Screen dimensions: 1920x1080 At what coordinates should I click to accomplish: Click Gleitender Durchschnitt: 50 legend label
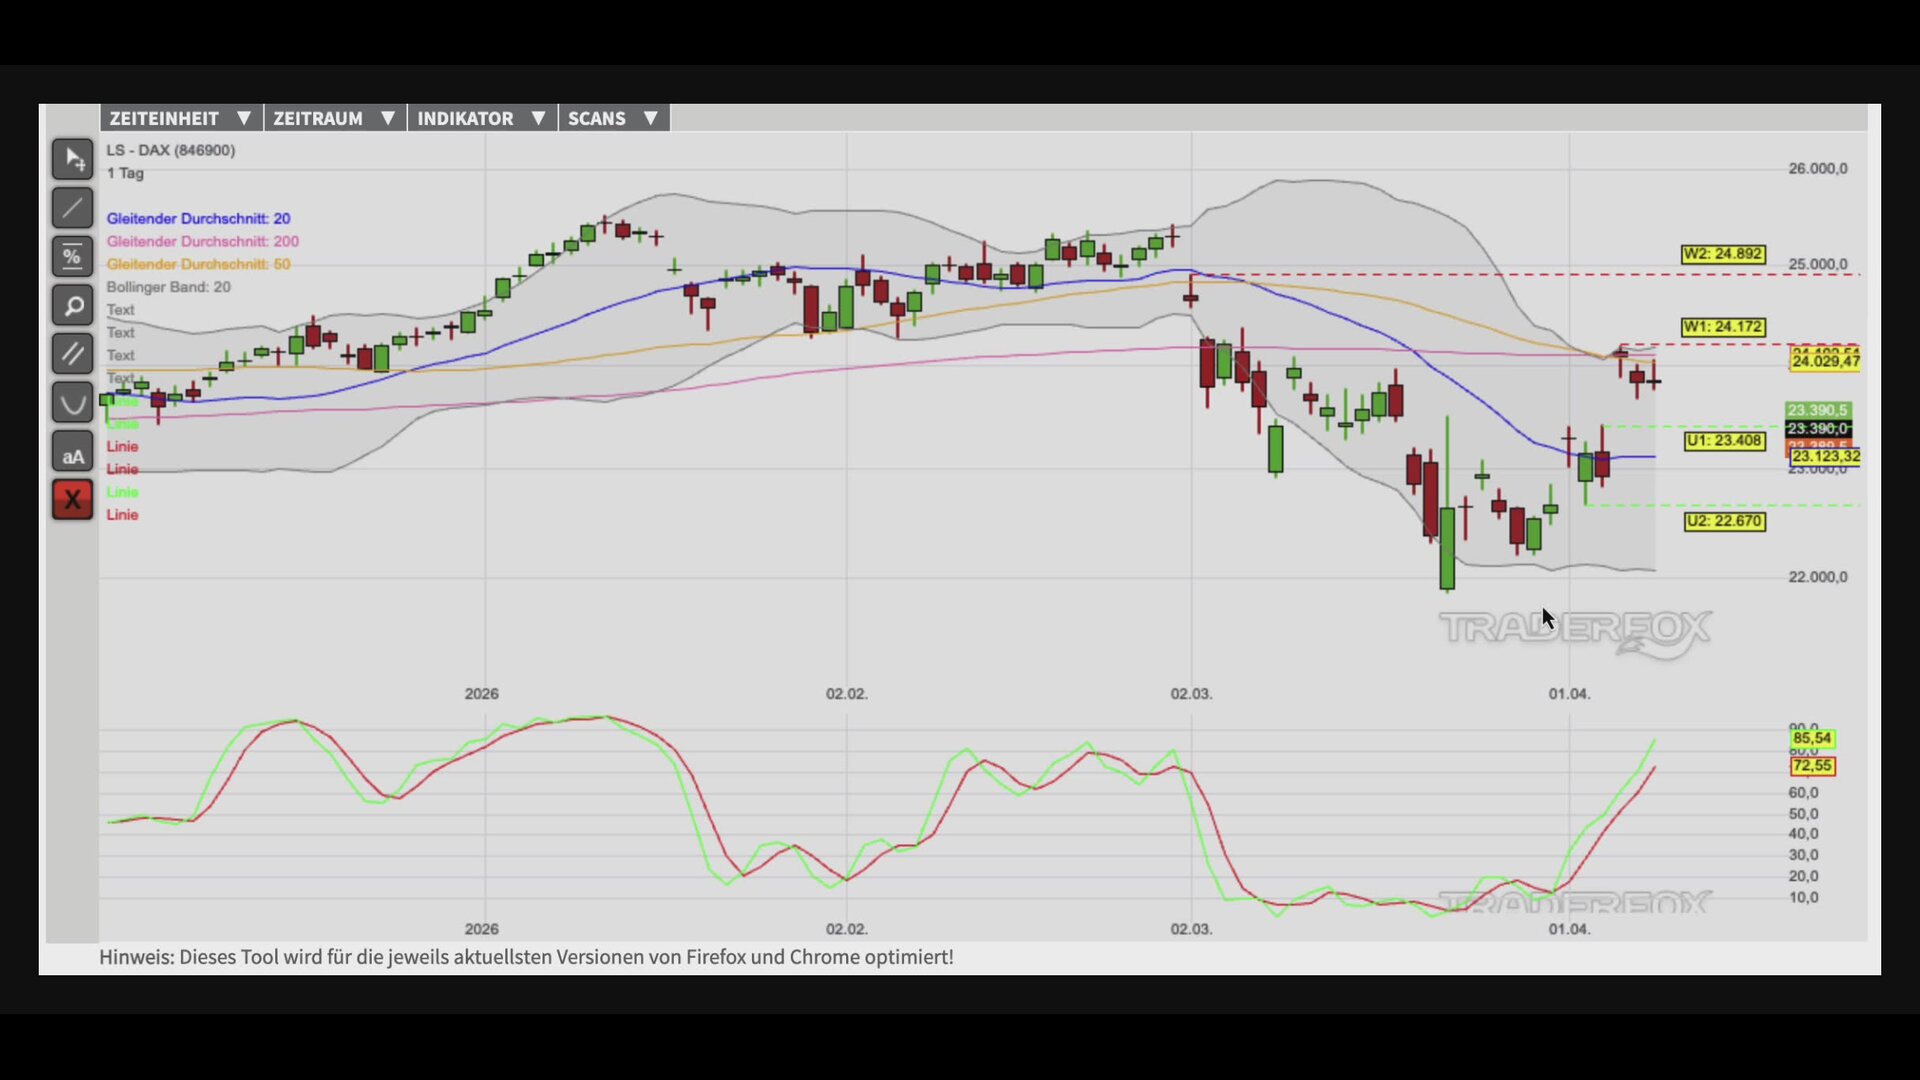tap(198, 264)
